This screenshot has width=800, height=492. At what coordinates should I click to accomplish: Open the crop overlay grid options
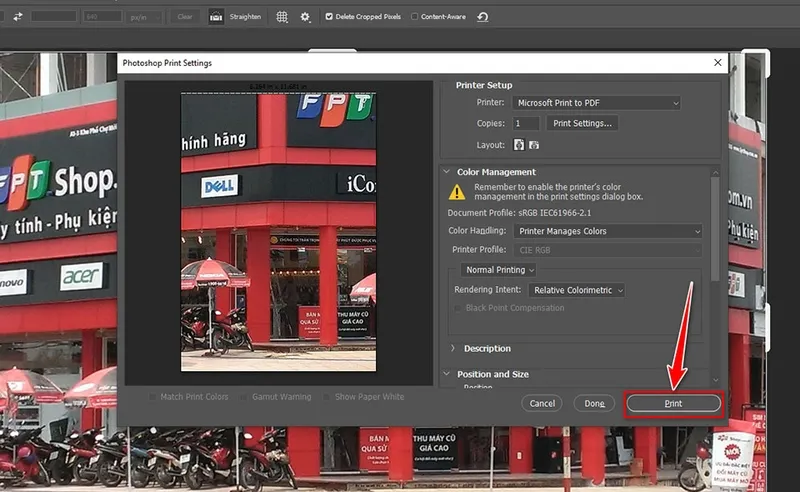282,17
